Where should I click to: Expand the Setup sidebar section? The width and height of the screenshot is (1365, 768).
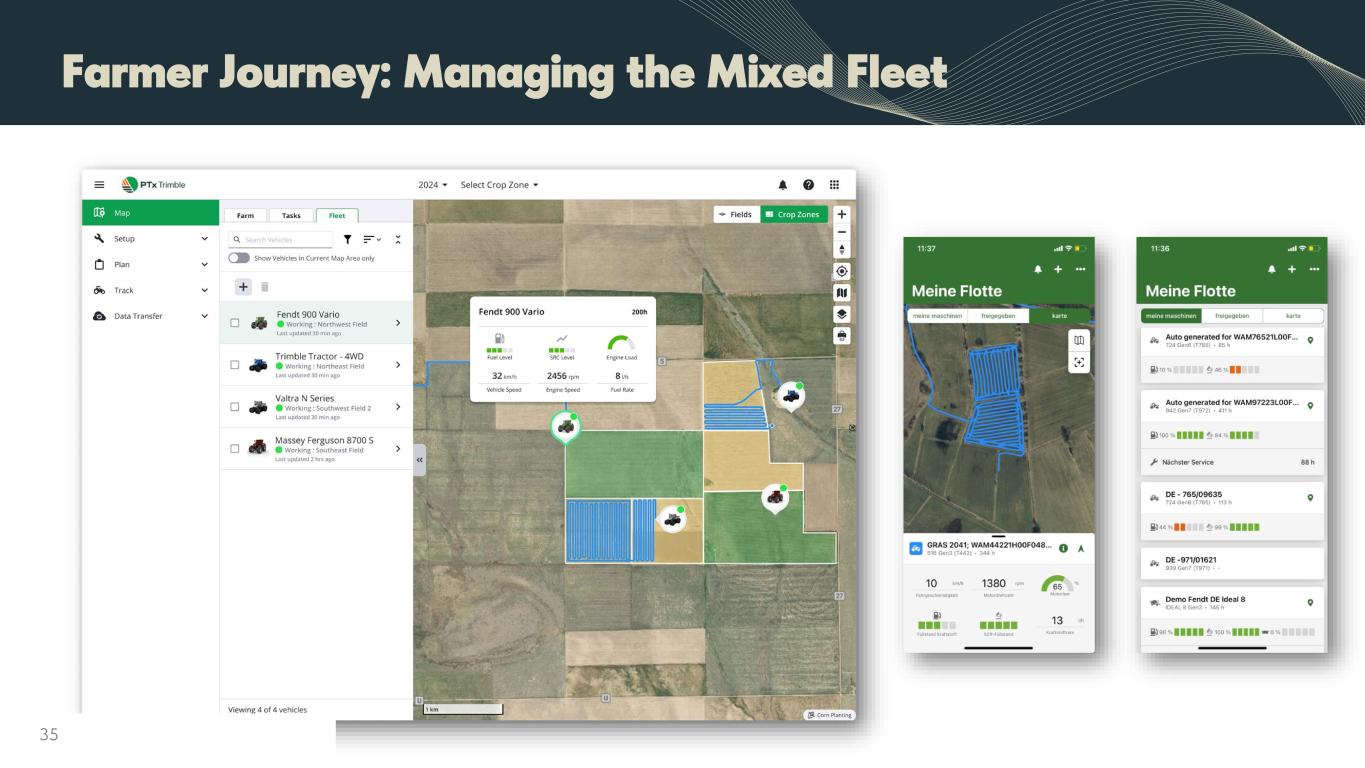tap(150, 239)
